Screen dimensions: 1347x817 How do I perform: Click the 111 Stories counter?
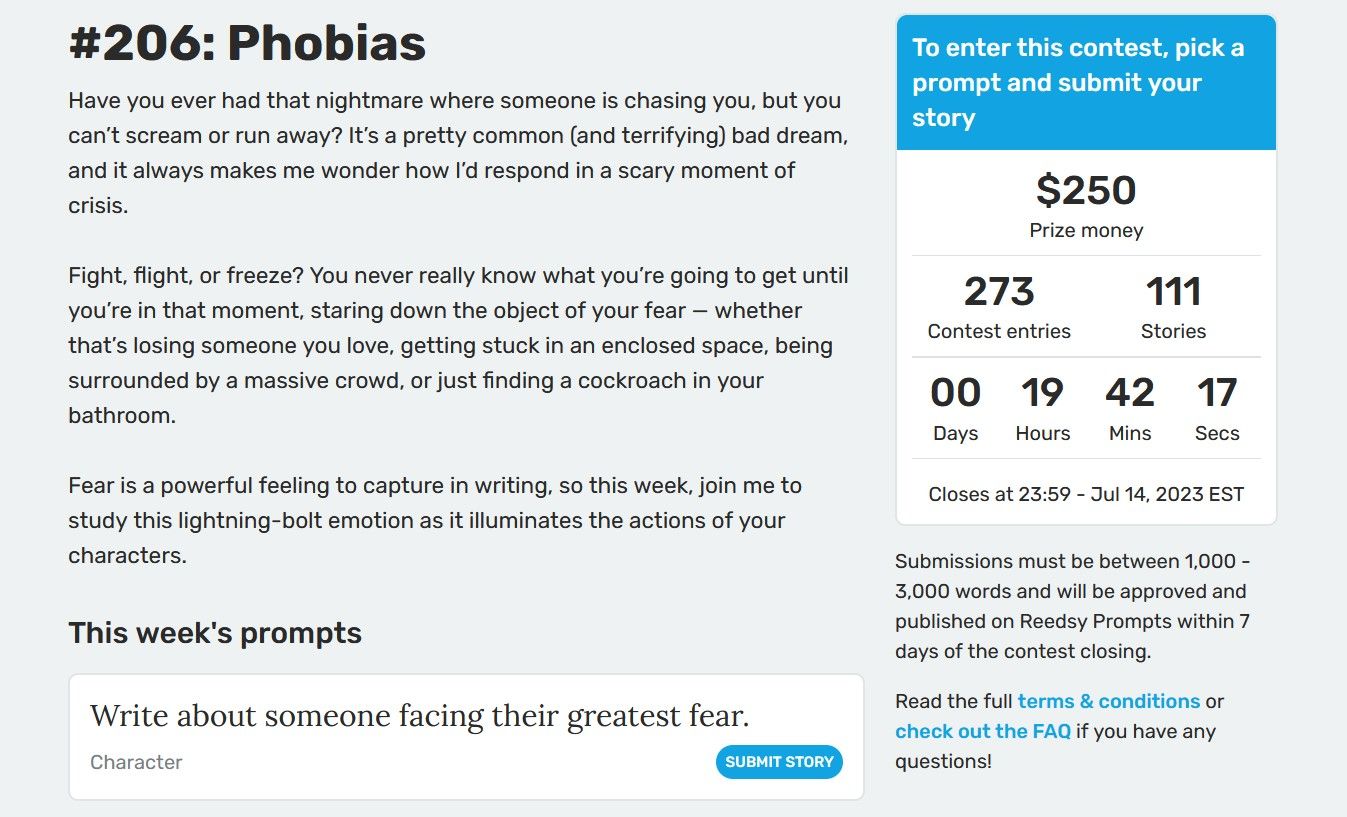pyautogui.click(x=1173, y=305)
